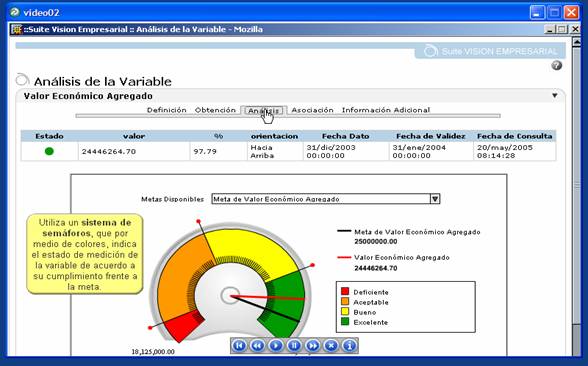Screen dimensions: 588x366
Task: Click the red Deficiente legend swatch
Action: pos(345,291)
